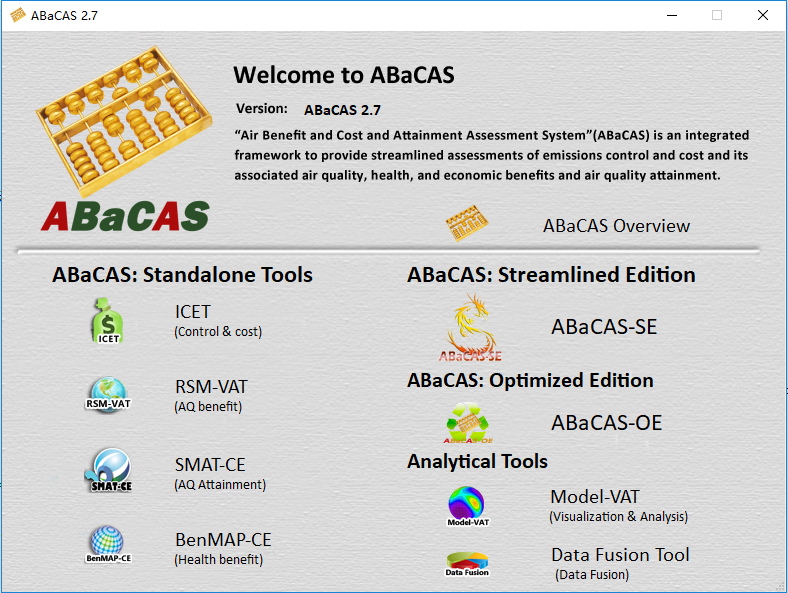The height and width of the screenshot is (593, 788).
Task: Select the RSM-VAT tool label
Action: pyautogui.click(x=211, y=386)
